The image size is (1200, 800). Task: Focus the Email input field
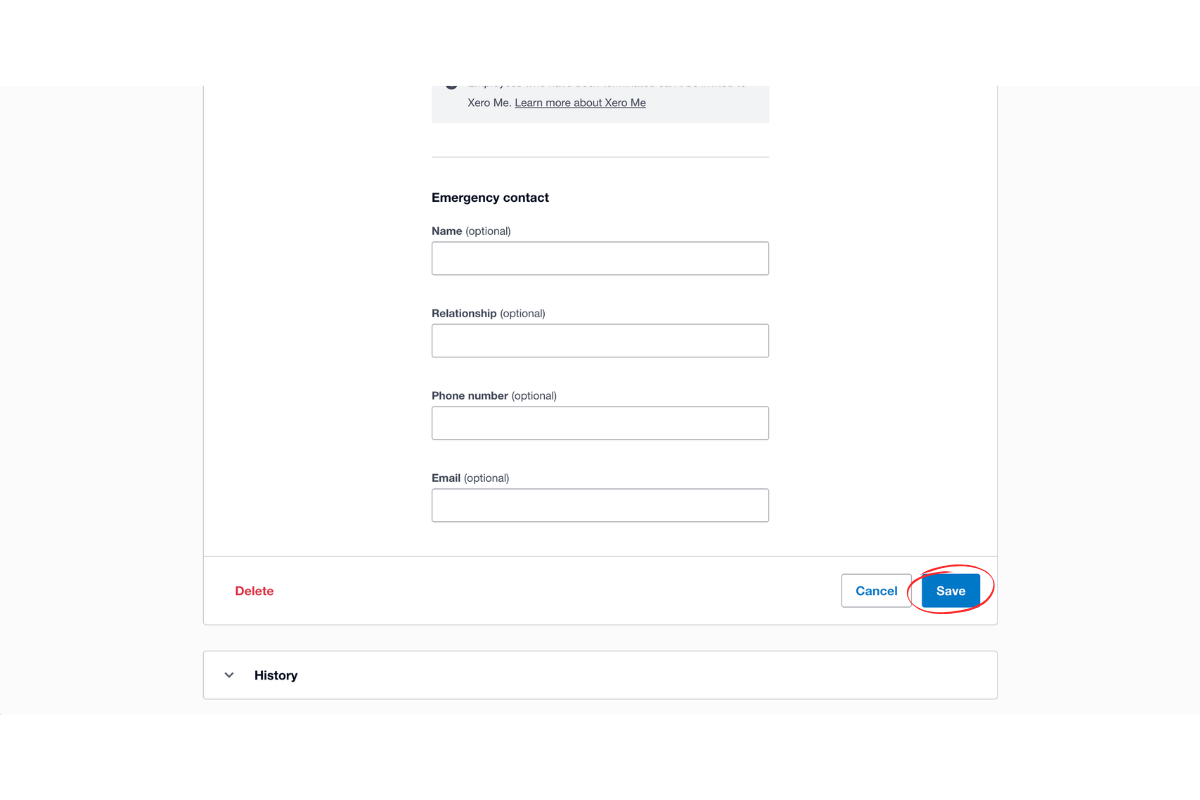coord(600,505)
